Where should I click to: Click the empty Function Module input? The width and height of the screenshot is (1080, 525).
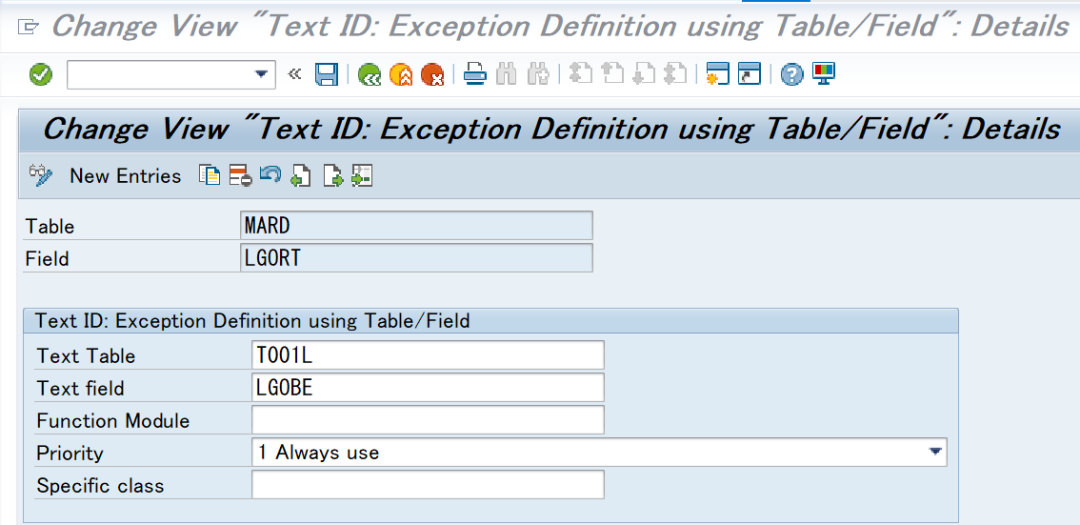[428, 420]
